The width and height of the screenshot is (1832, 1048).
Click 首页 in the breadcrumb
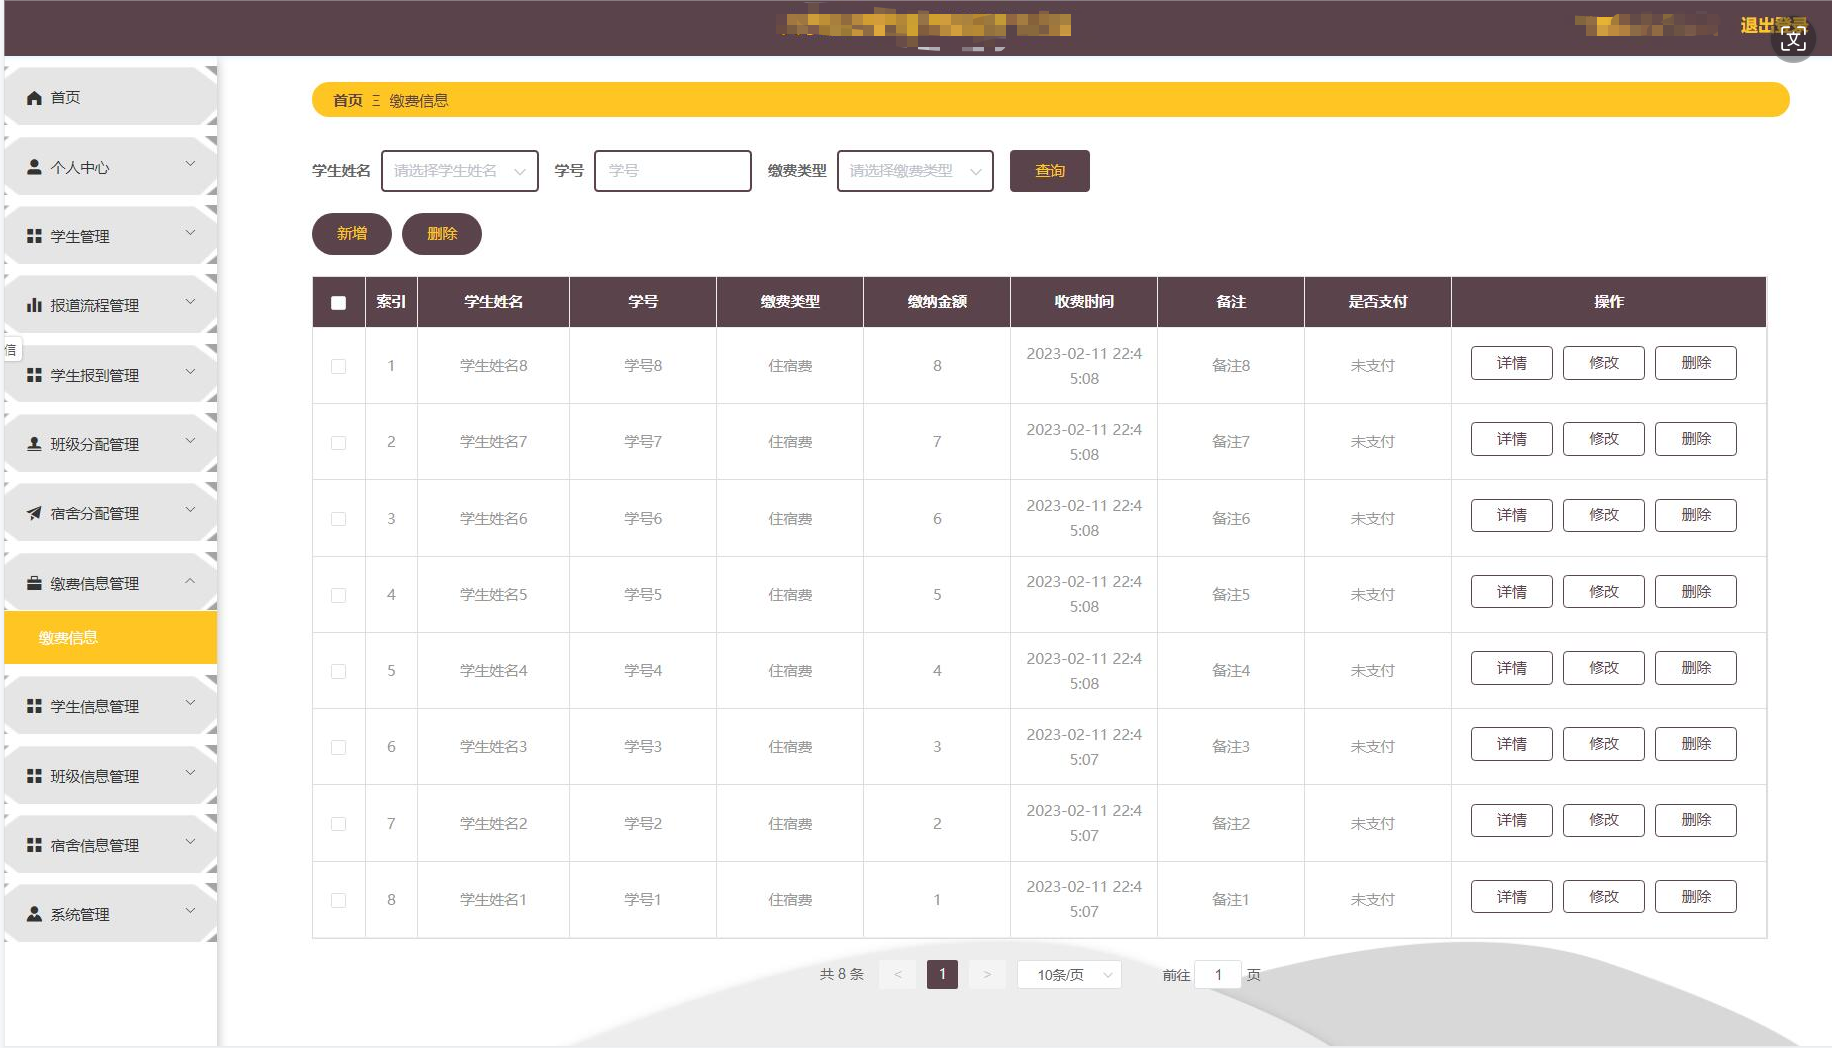point(348,100)
